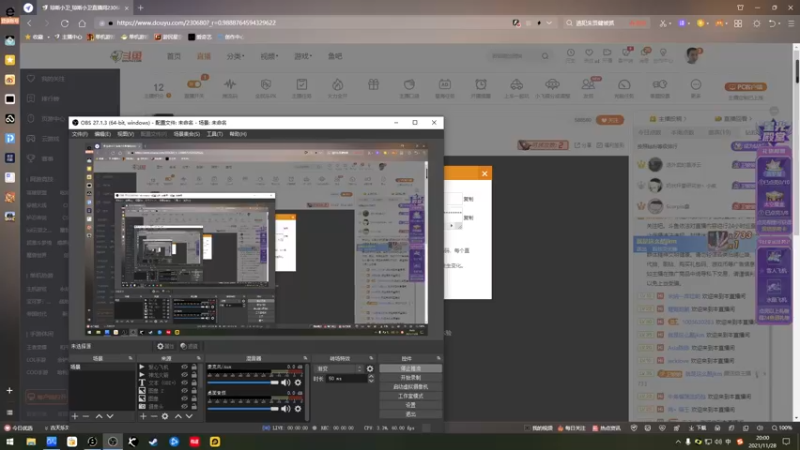Open File Explorer from the taskbar
This screenshot has height=450, width=800.
[x=31, y=442]
